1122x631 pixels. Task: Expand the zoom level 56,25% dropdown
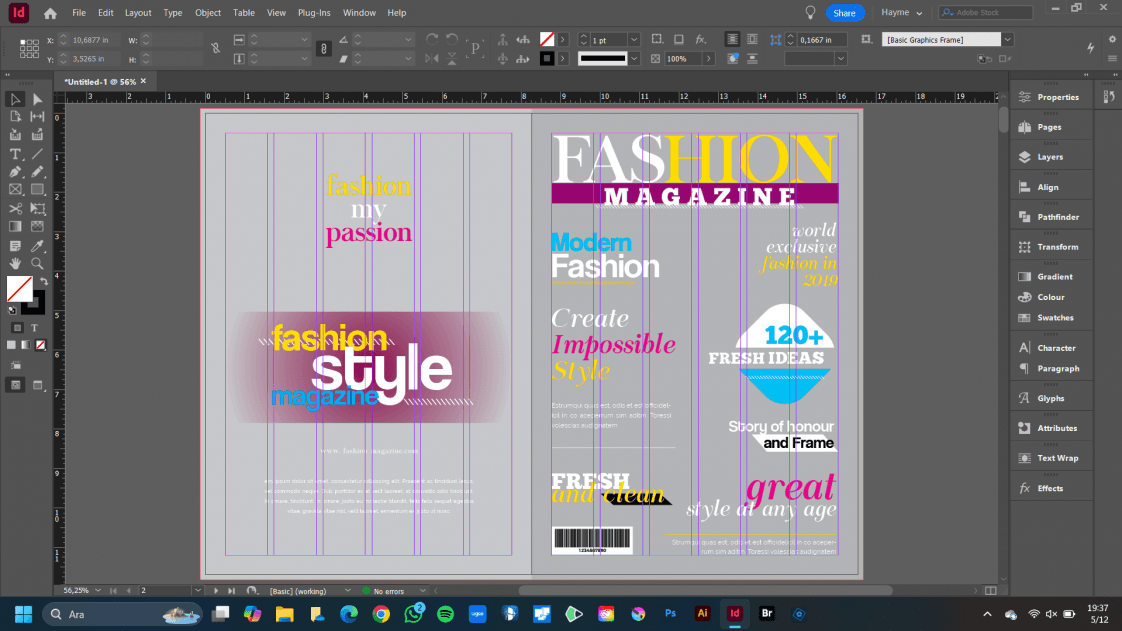point(98,591)
